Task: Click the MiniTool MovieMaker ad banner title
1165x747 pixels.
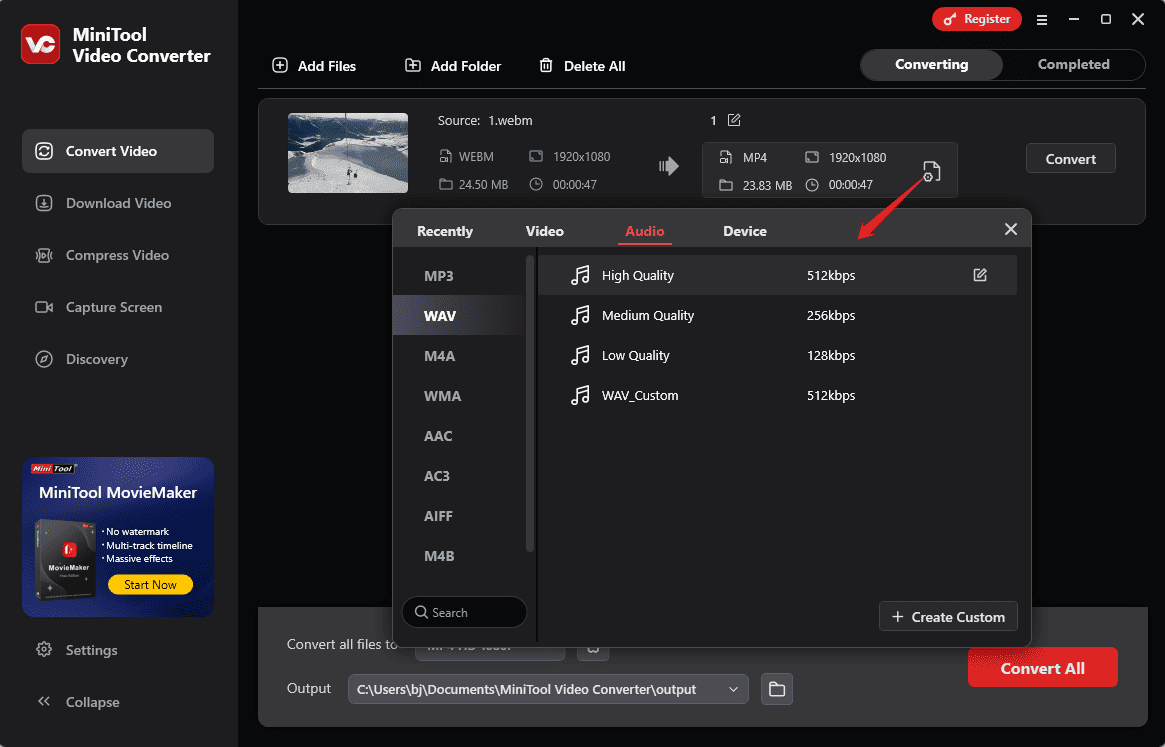Action: [117, 493]
